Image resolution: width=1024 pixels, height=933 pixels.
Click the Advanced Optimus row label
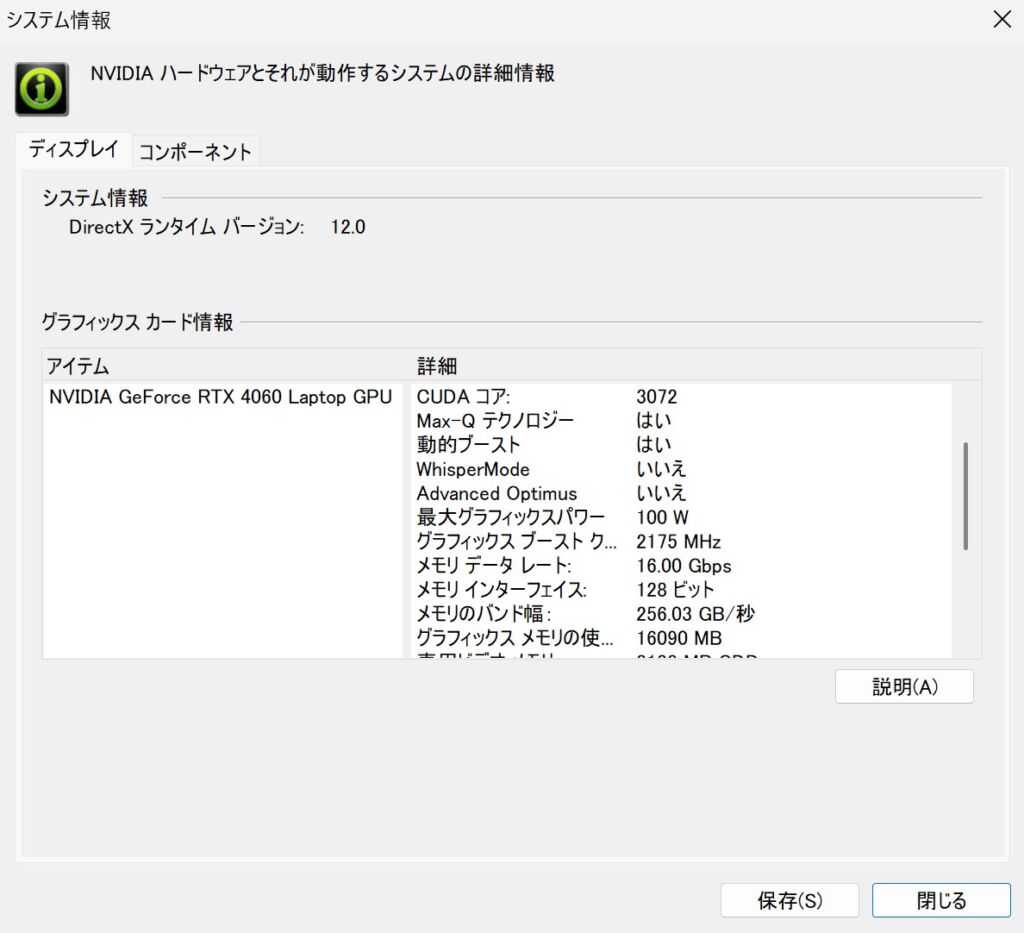[x=496, y=494]
